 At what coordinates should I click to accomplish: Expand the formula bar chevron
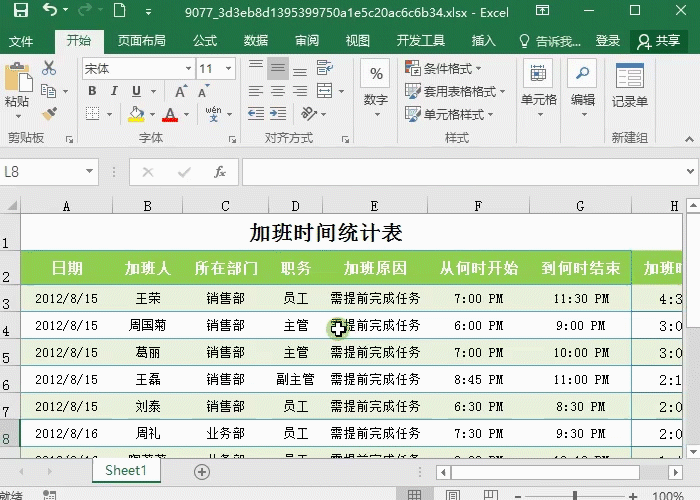690,171
